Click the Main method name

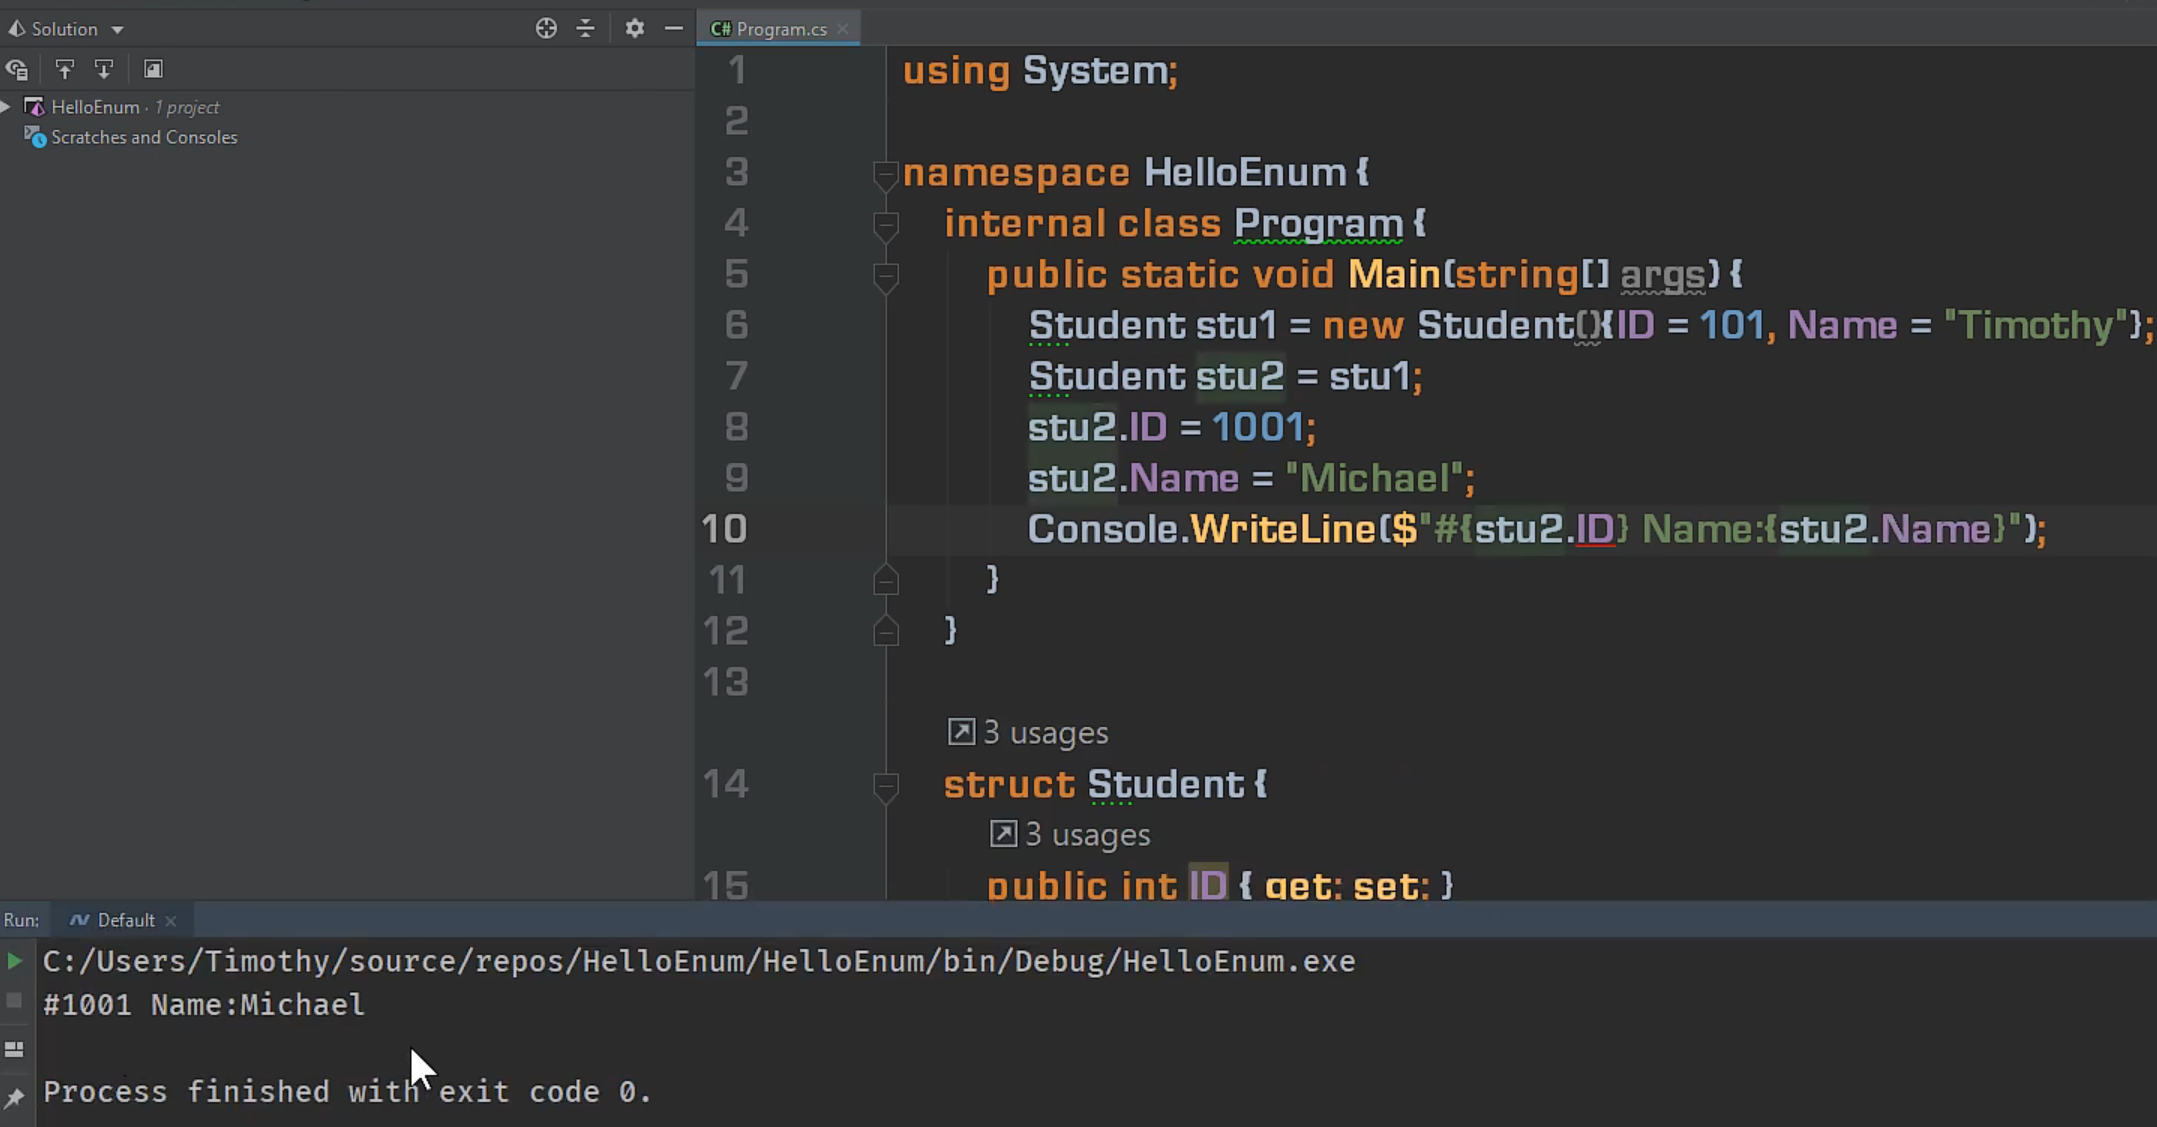pyautogui.click(x=1394, y=275)
